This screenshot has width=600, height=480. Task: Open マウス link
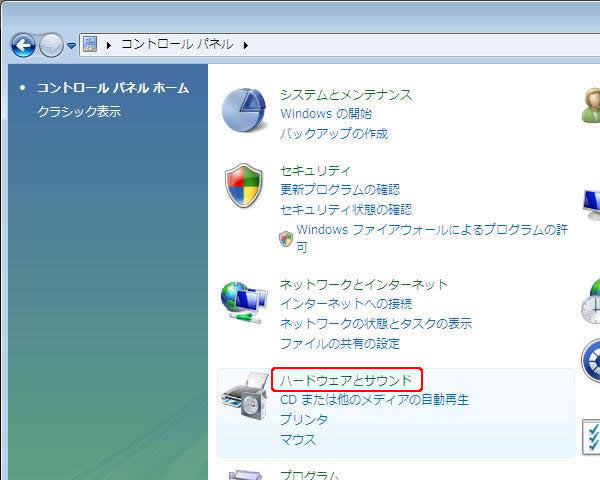click(298, 440)
